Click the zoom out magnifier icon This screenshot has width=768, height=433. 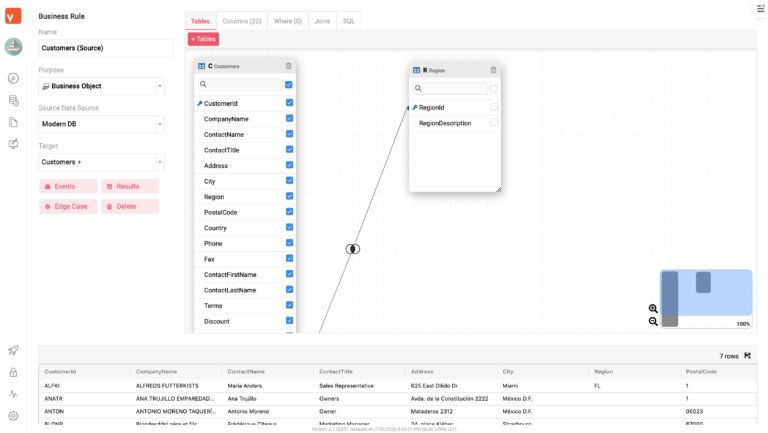[653, 321]
